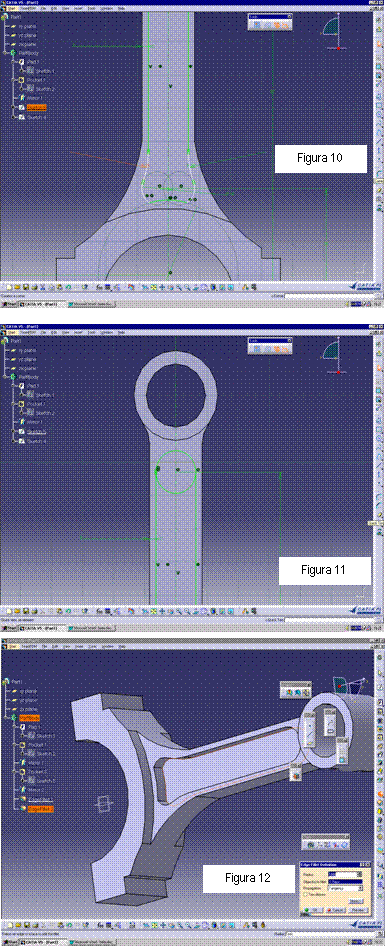Click OK in Edge Fillet Definition dialog
The width and height of the screenshot is (385, 946).
point(312,910)
